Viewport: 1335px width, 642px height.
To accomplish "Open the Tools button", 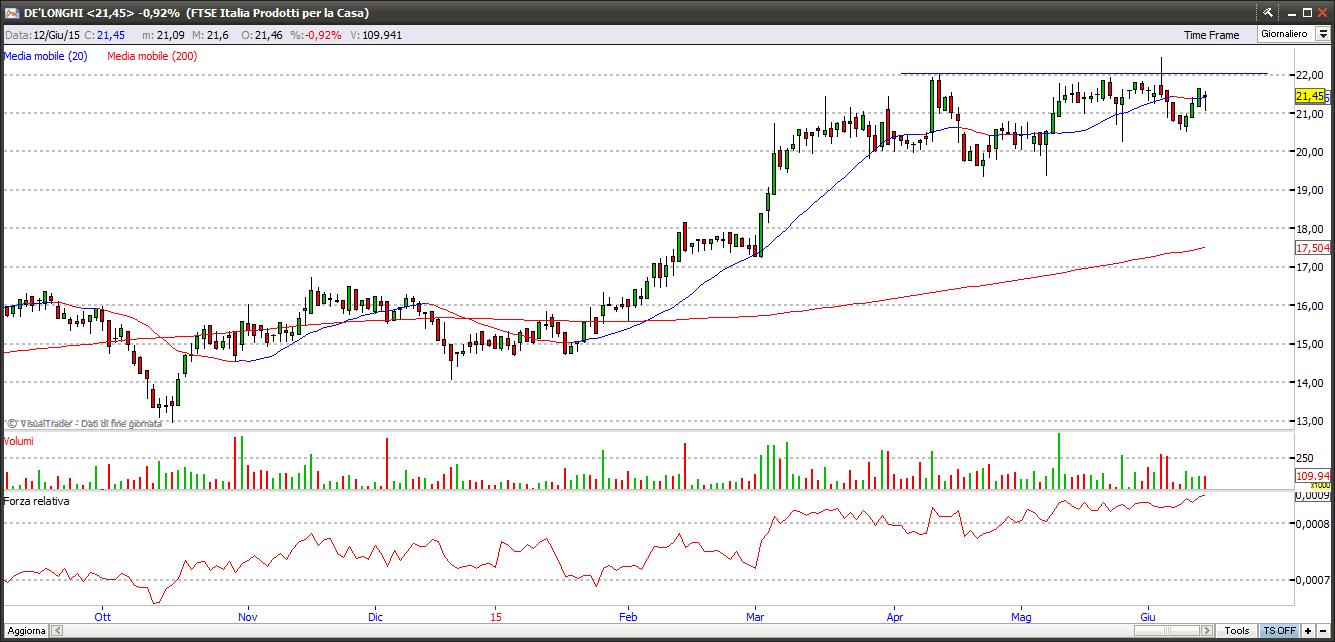I will [1237, 631].
